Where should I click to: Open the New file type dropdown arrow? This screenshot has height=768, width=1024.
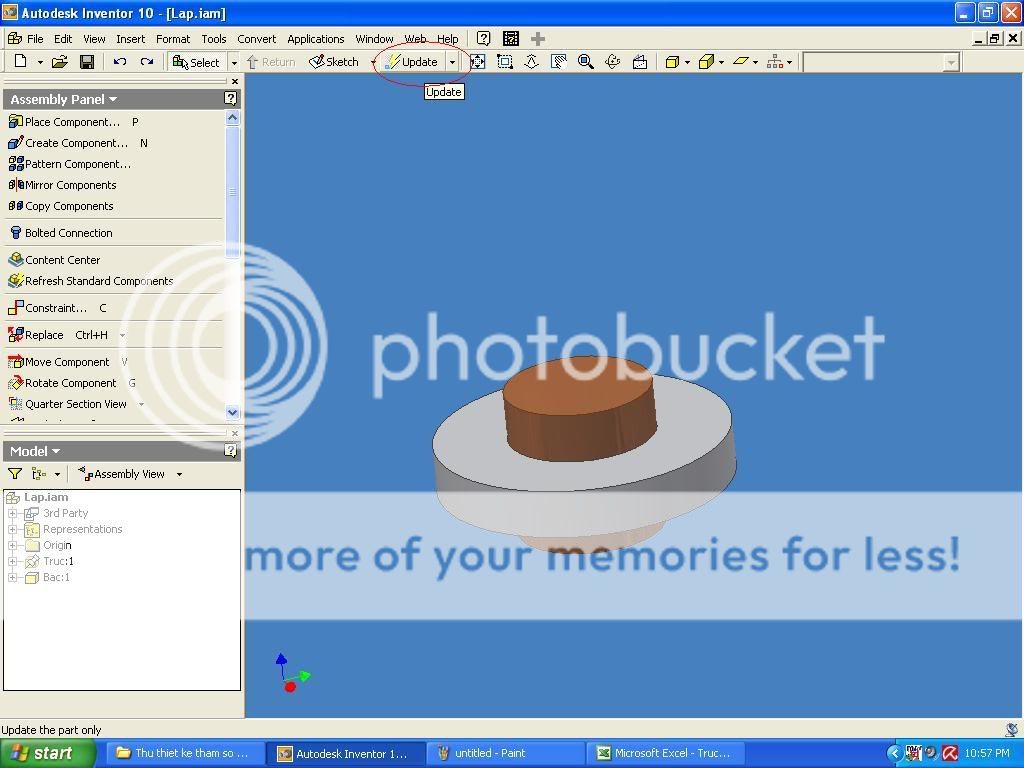click(x=40, y=62)
